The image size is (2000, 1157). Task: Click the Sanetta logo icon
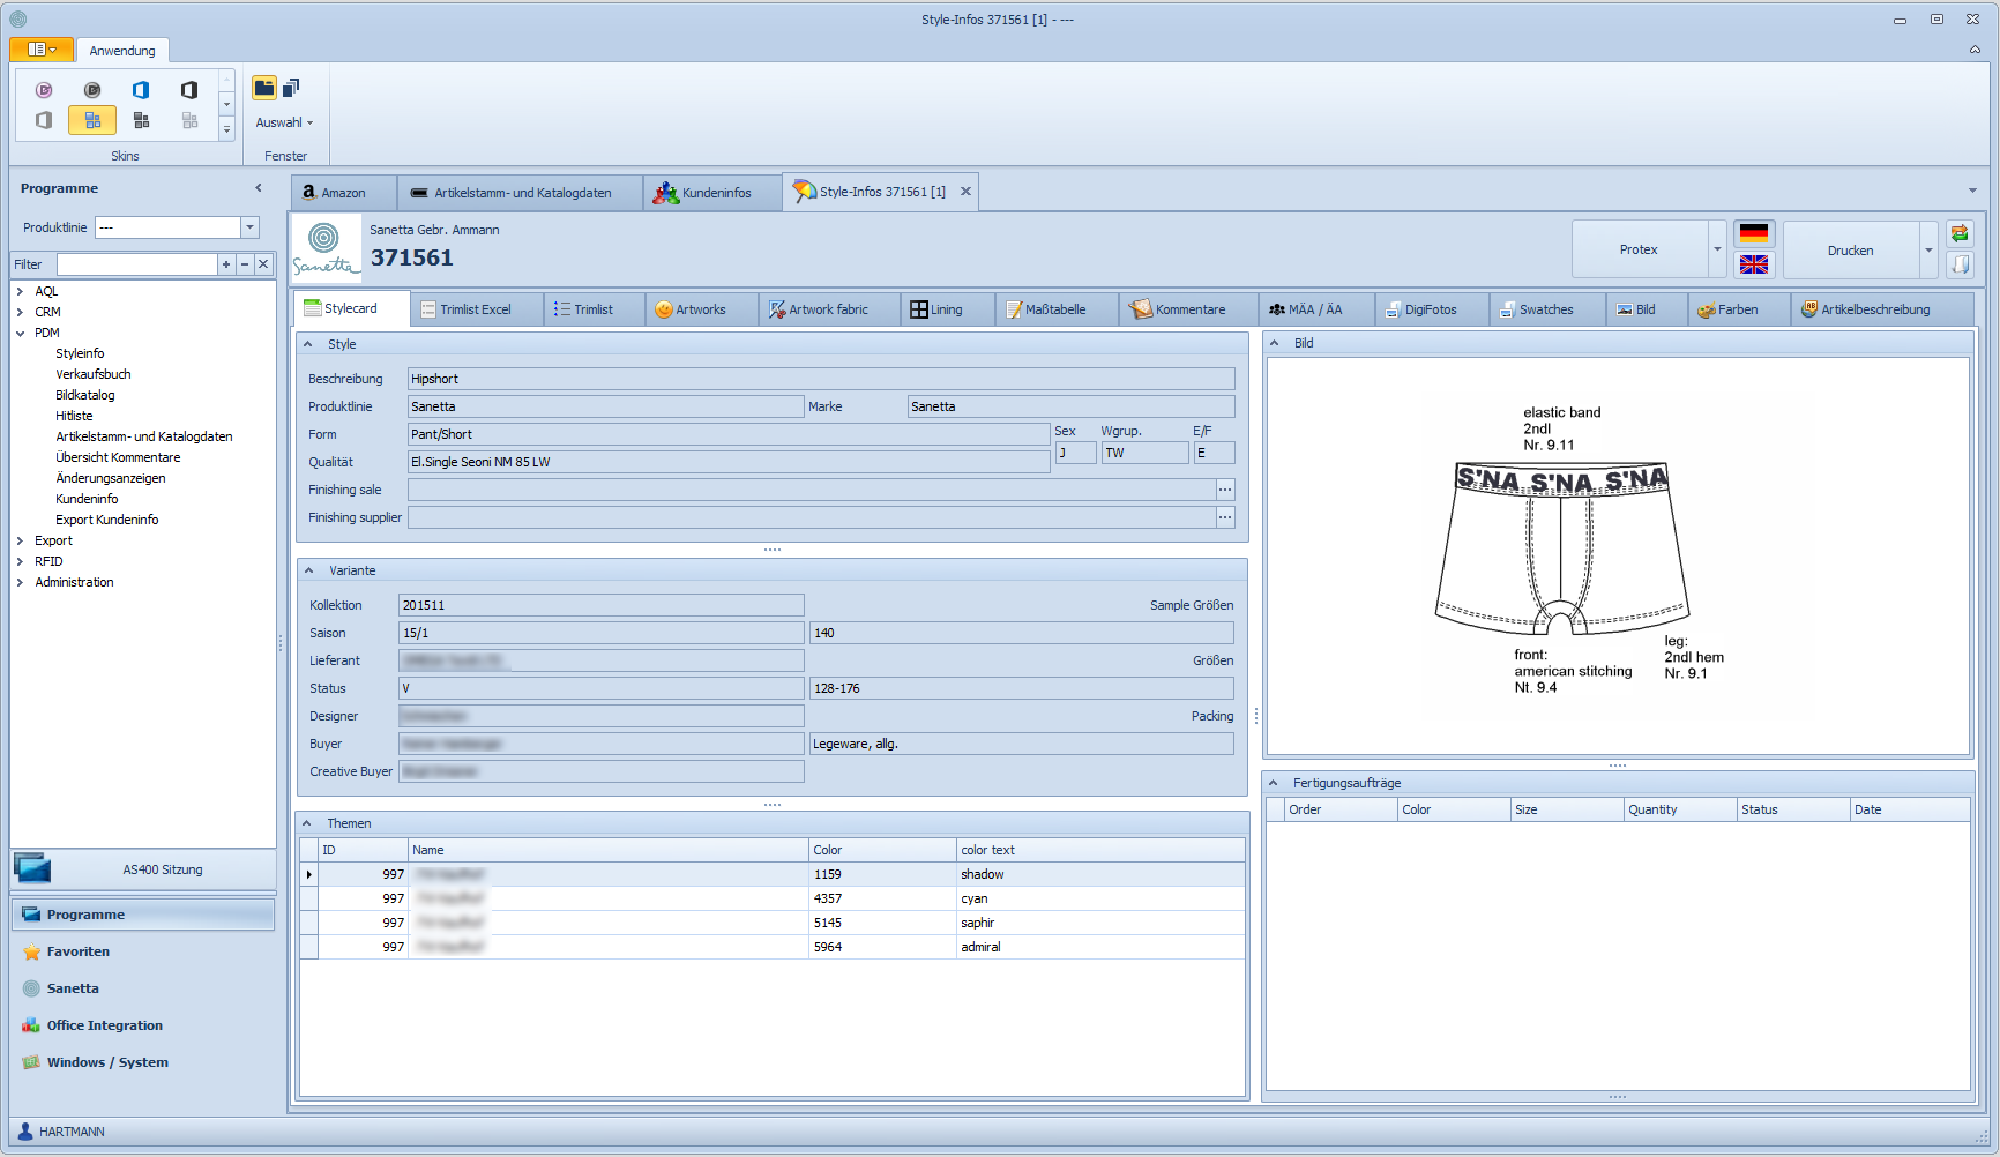pos(324,249)
